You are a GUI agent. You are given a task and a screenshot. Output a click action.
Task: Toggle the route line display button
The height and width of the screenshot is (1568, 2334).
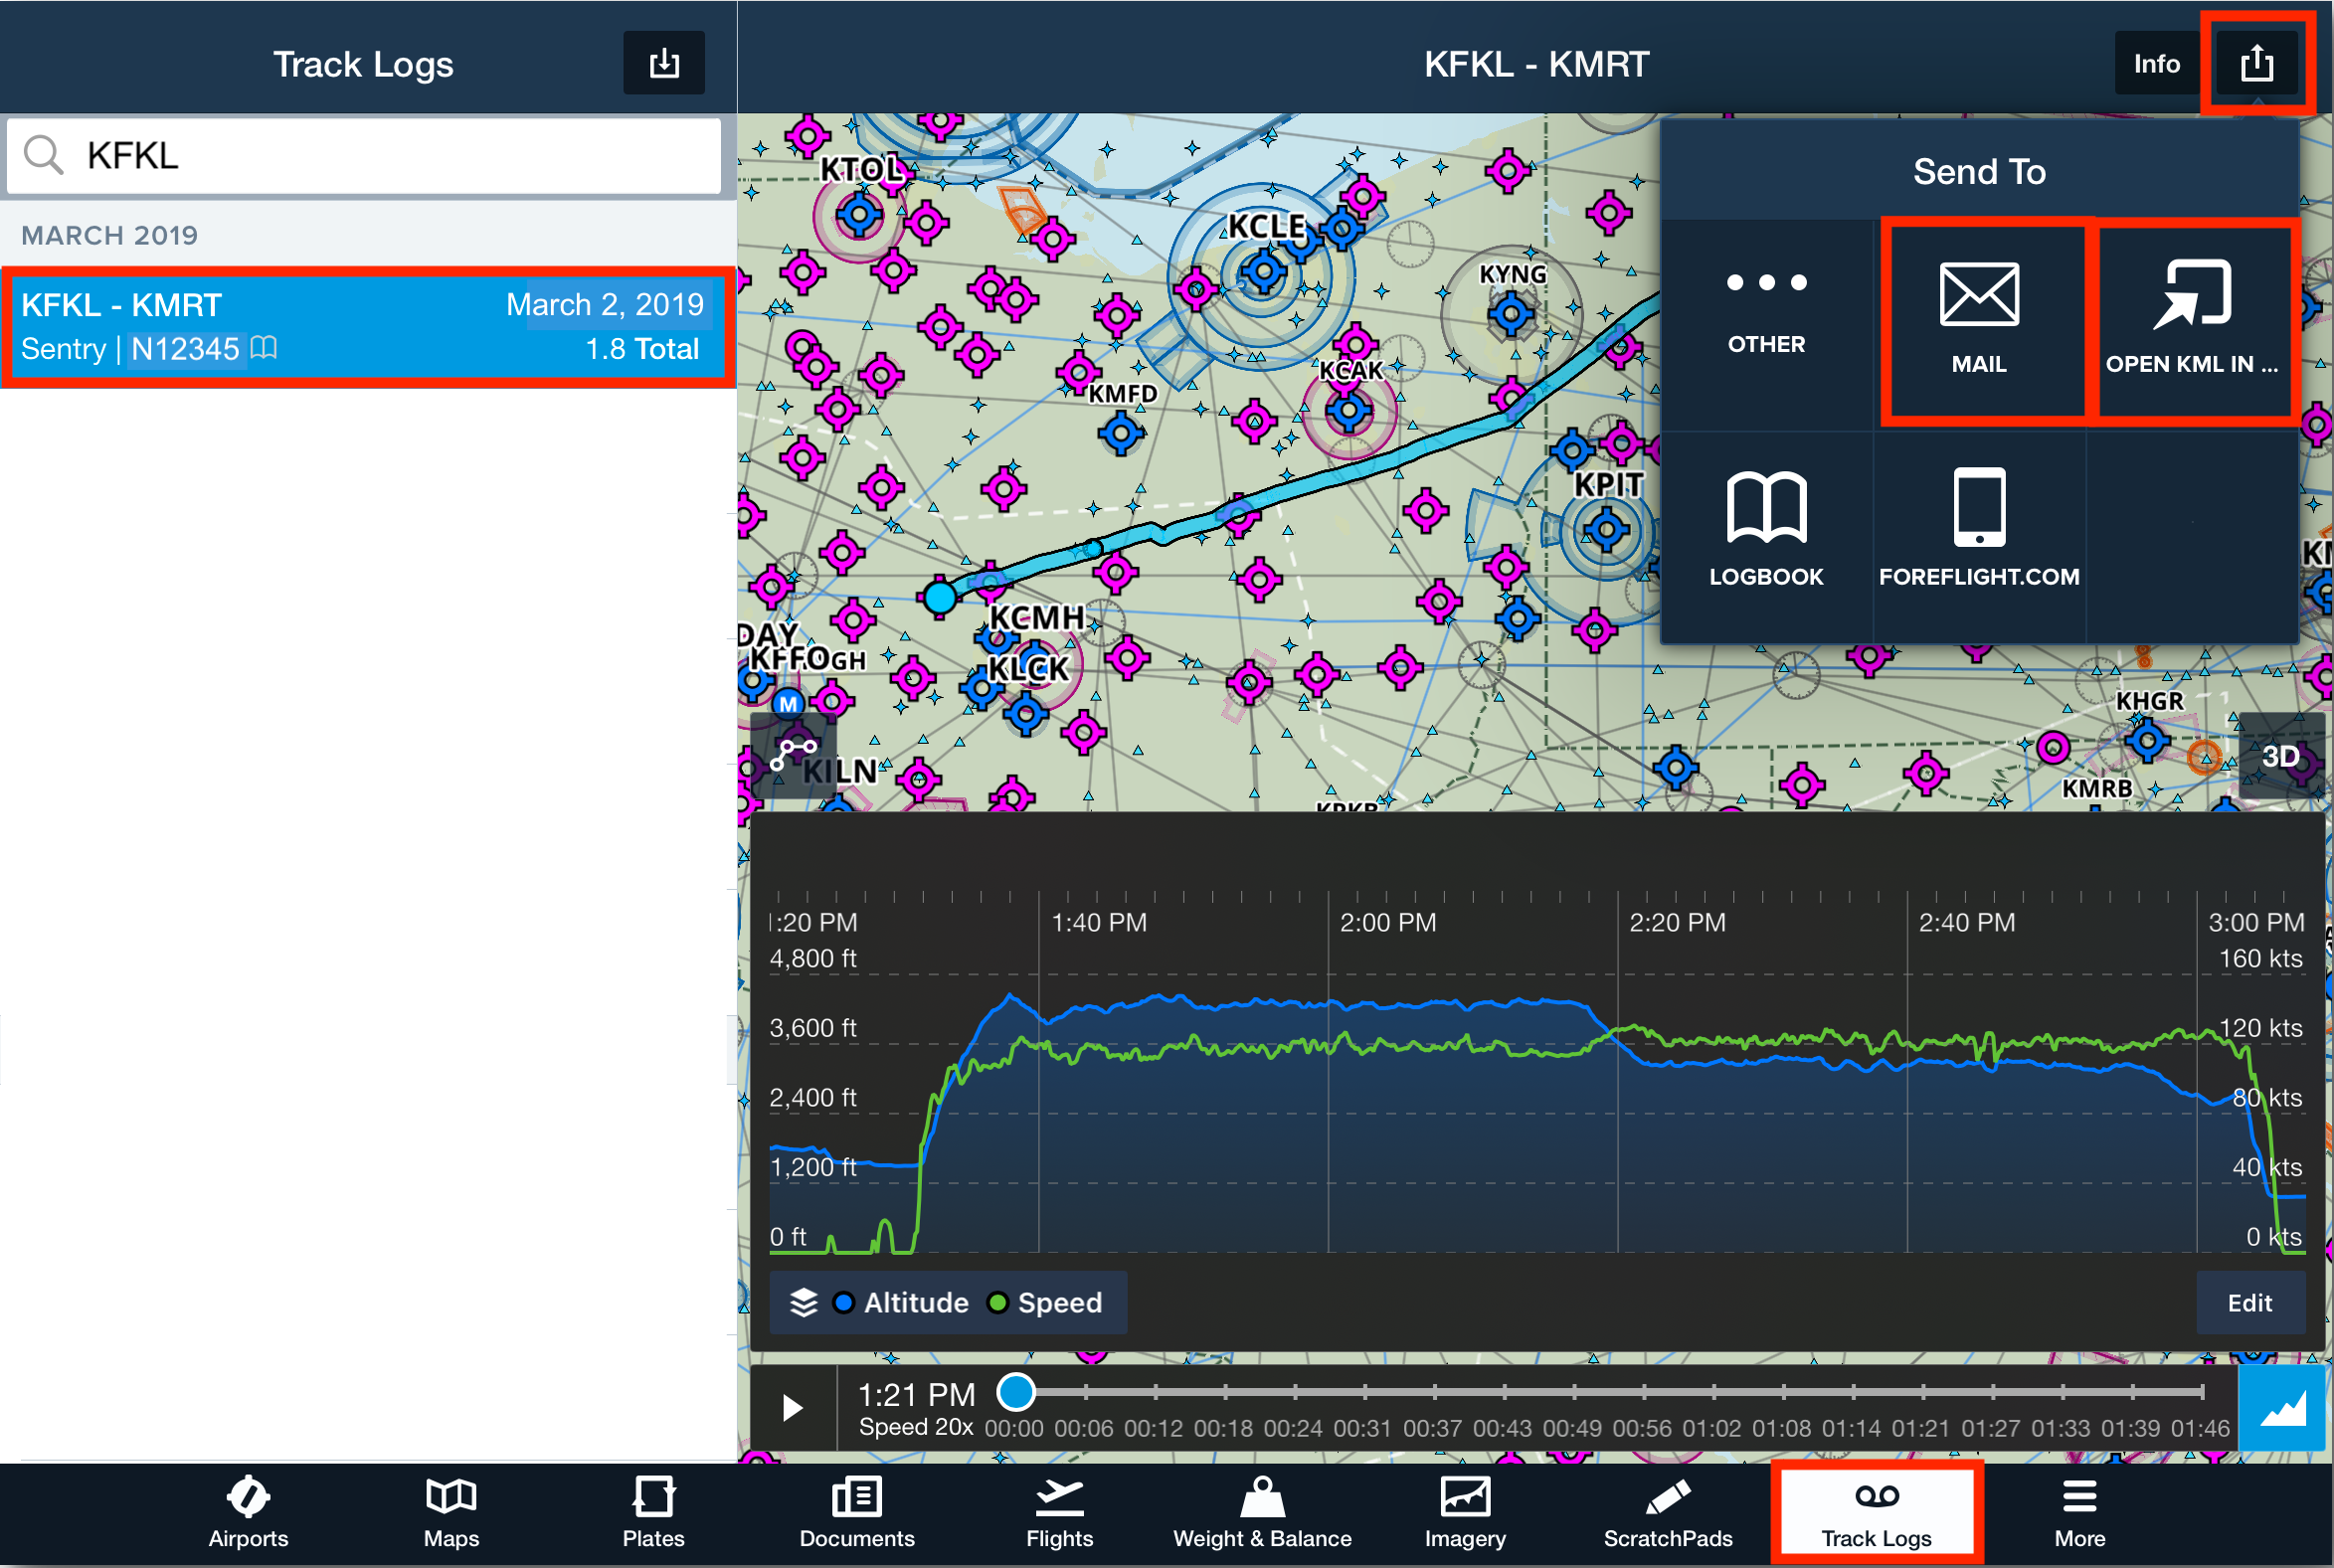(x=793, y=755)
